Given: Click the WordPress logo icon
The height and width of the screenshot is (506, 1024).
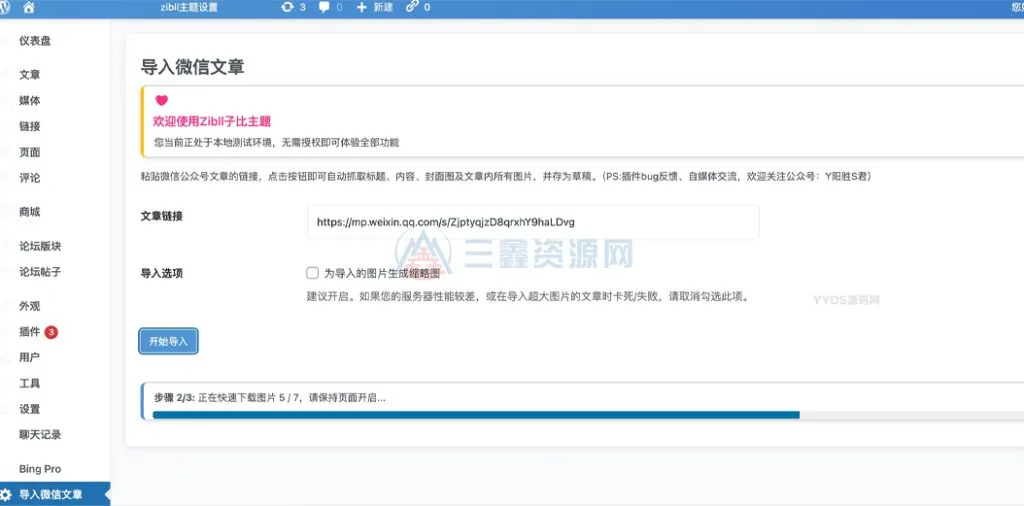Looking at the screenshot, I should click(x=4, y=7).
